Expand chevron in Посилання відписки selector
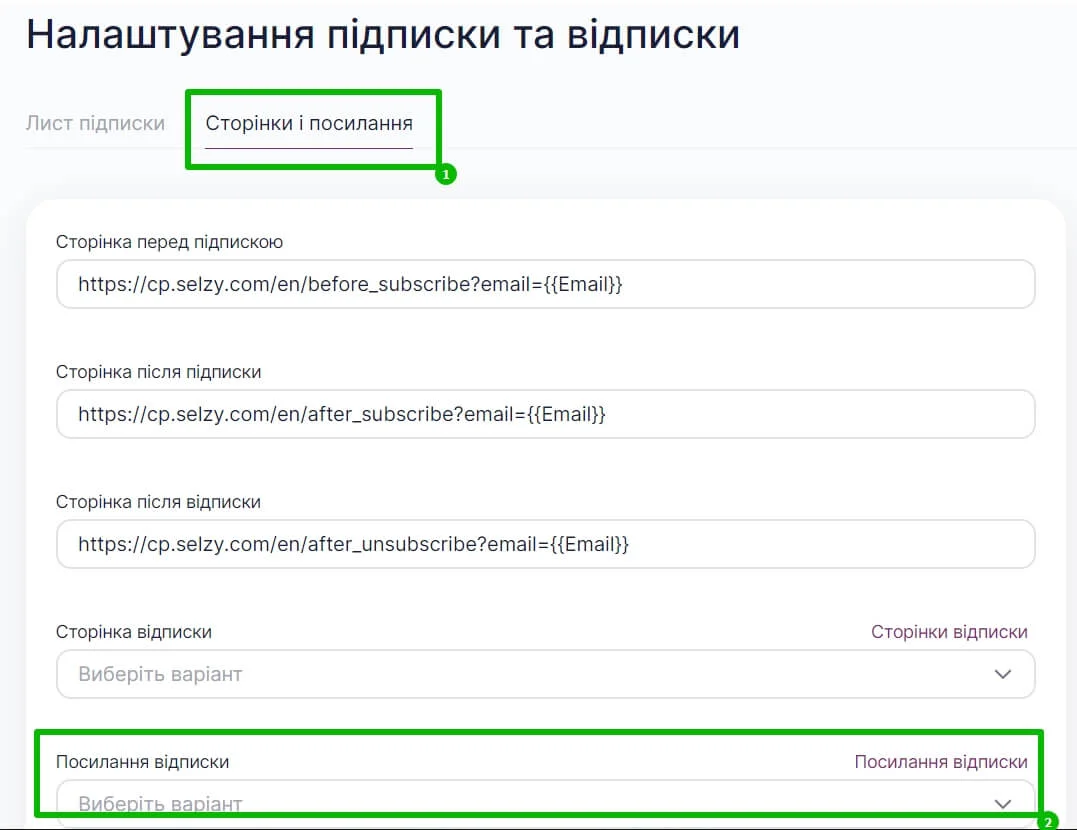1077x830 pixels. (x=1003, y=804)
